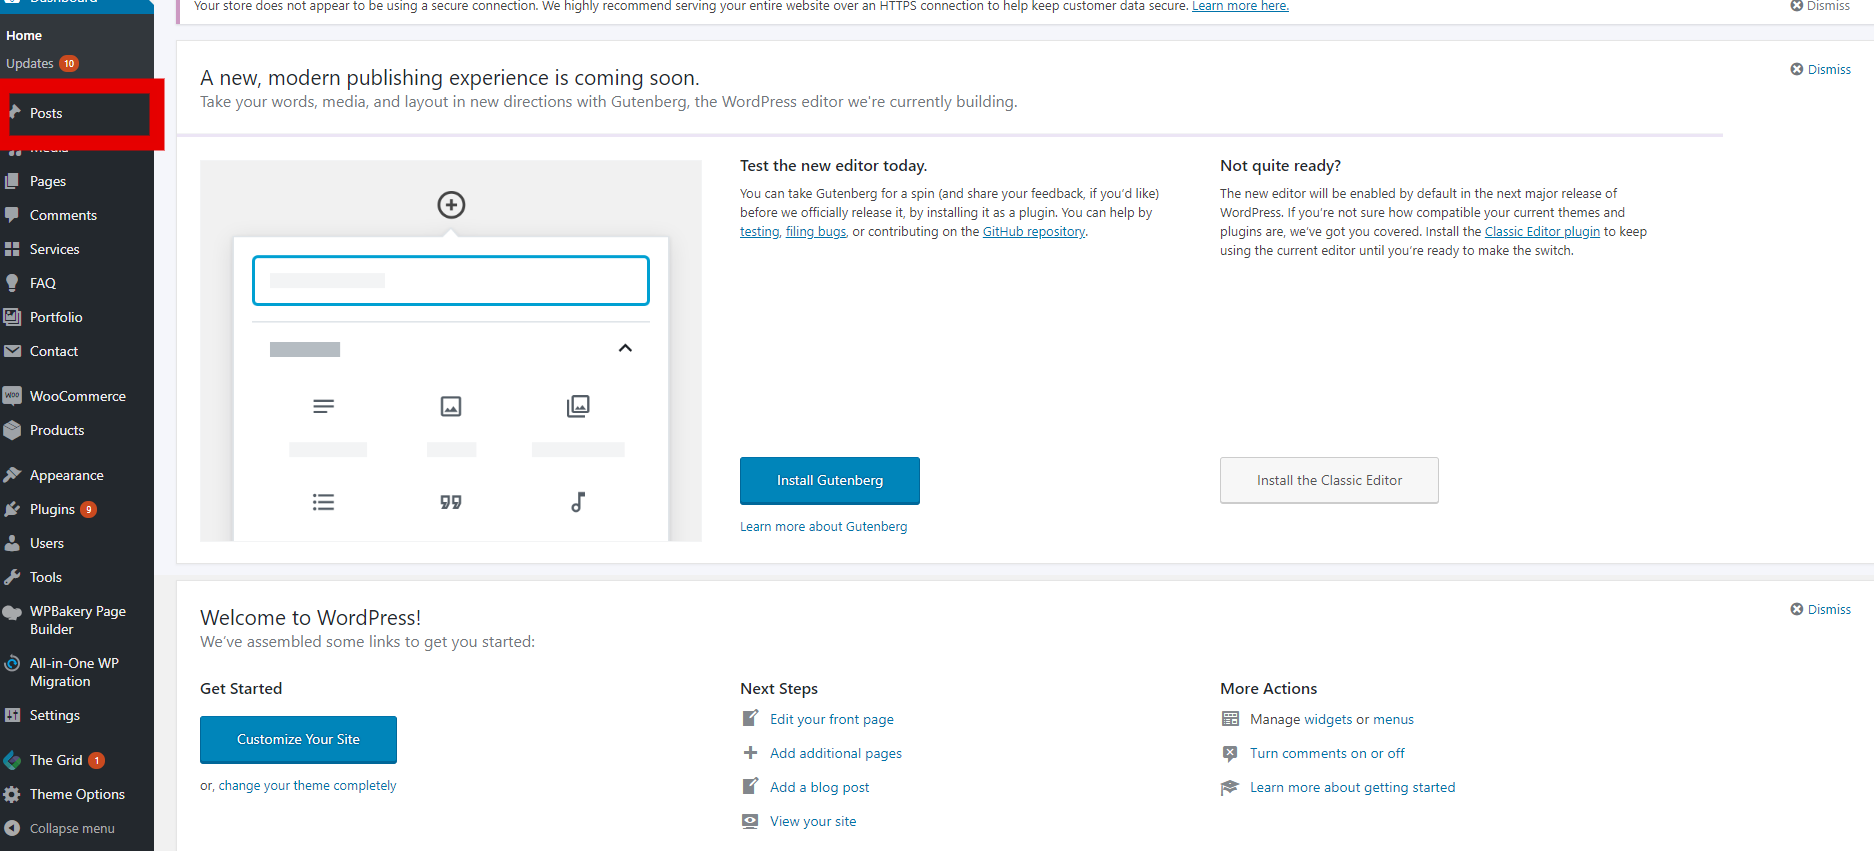
Task: Click the Appearance paintbrush icon
Action: pyautogui.click(x=12, y=475)
